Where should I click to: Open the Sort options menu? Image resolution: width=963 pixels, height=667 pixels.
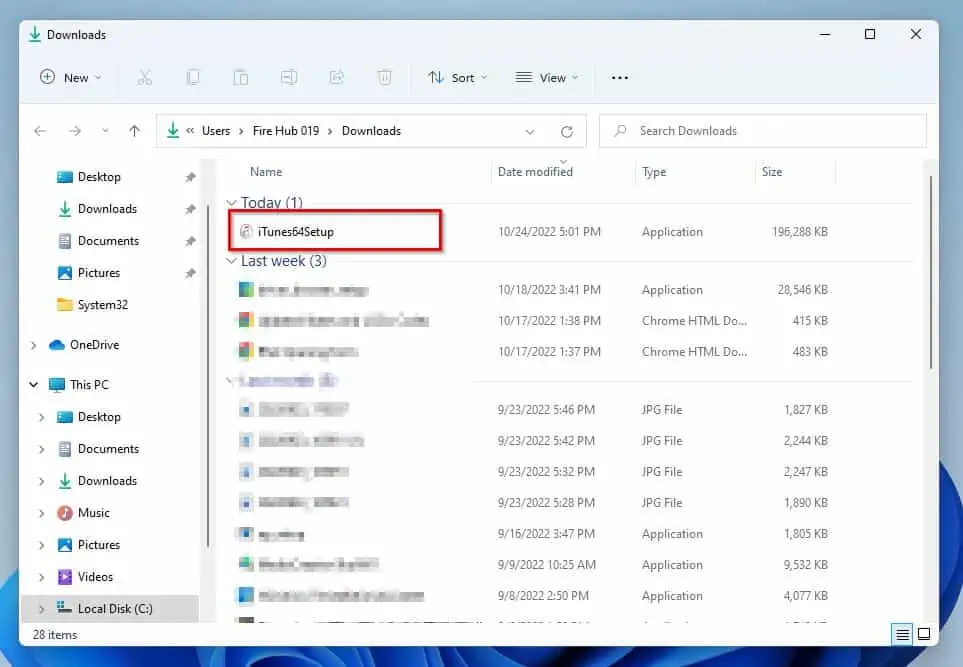(x=458, y=77)
